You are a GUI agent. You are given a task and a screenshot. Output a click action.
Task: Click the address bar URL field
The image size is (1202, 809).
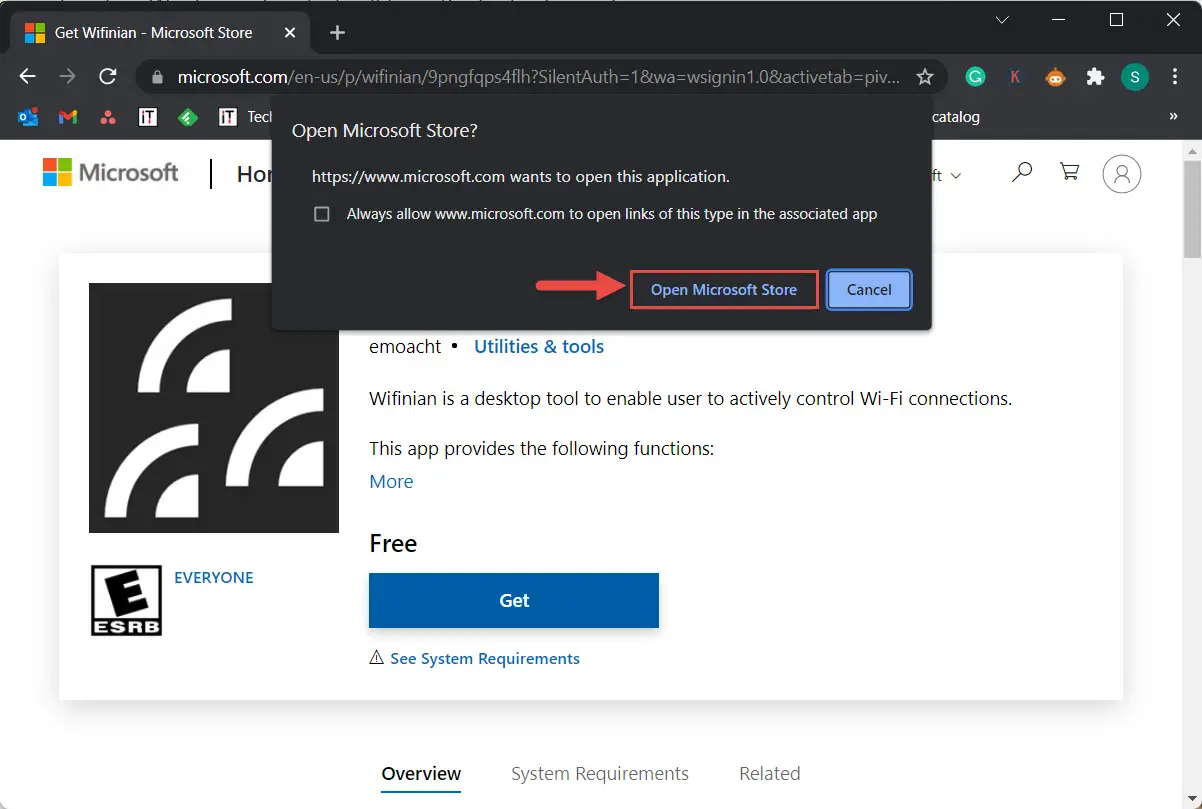540,77
